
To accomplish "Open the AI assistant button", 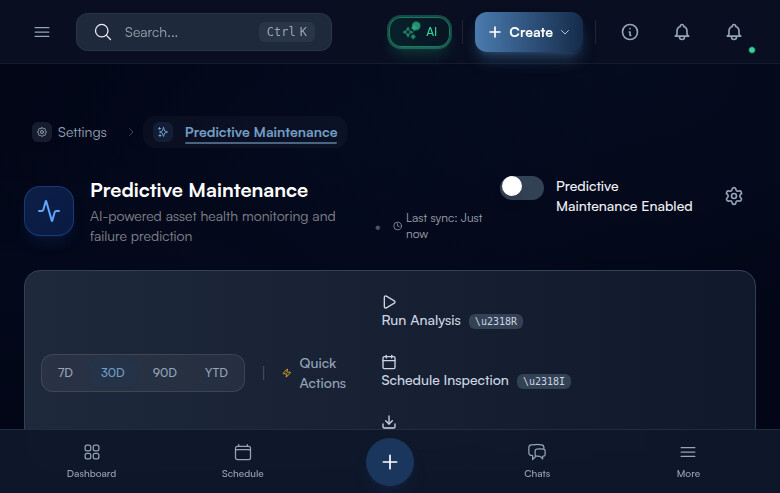I will click(x=419, y=32).
